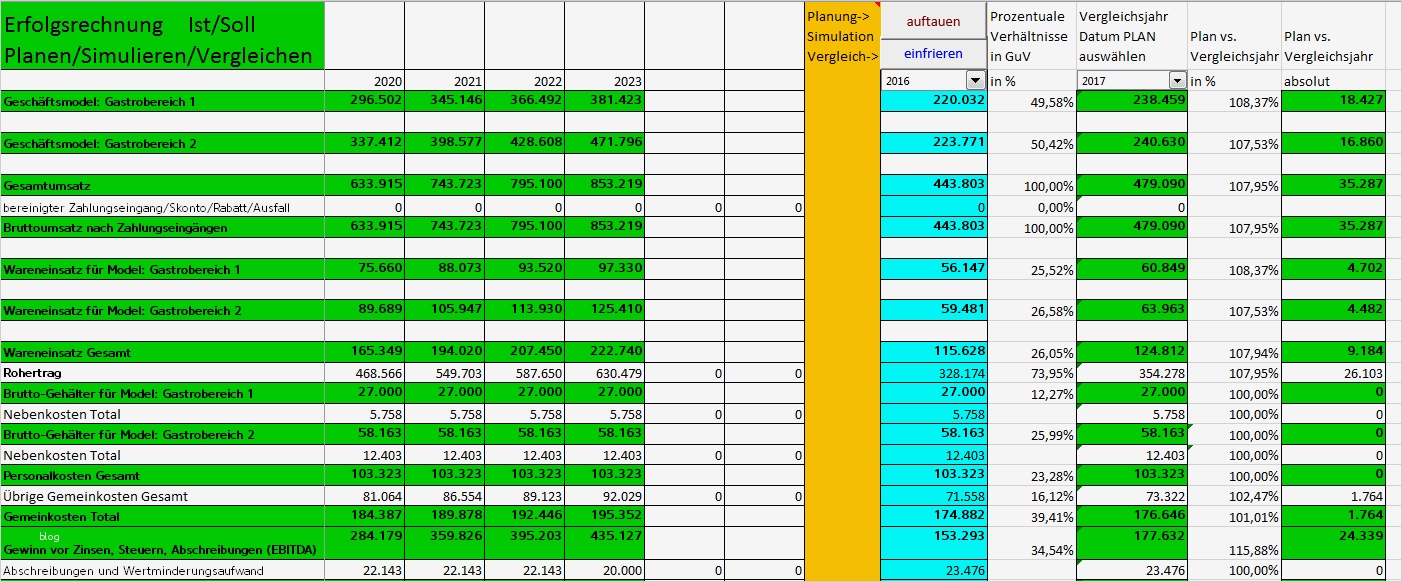
Task: Select the 'Rohertrag' row label
Action: [162, 372]
